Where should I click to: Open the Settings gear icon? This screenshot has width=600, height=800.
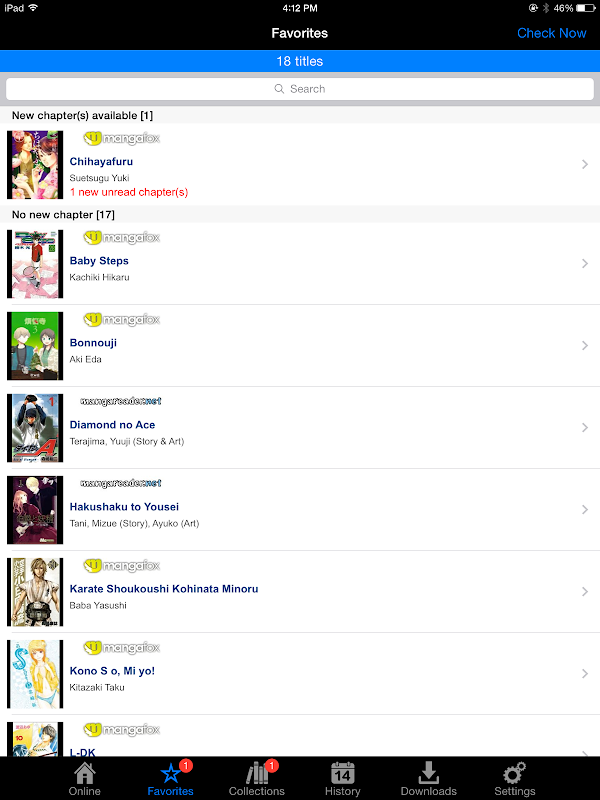514,773
